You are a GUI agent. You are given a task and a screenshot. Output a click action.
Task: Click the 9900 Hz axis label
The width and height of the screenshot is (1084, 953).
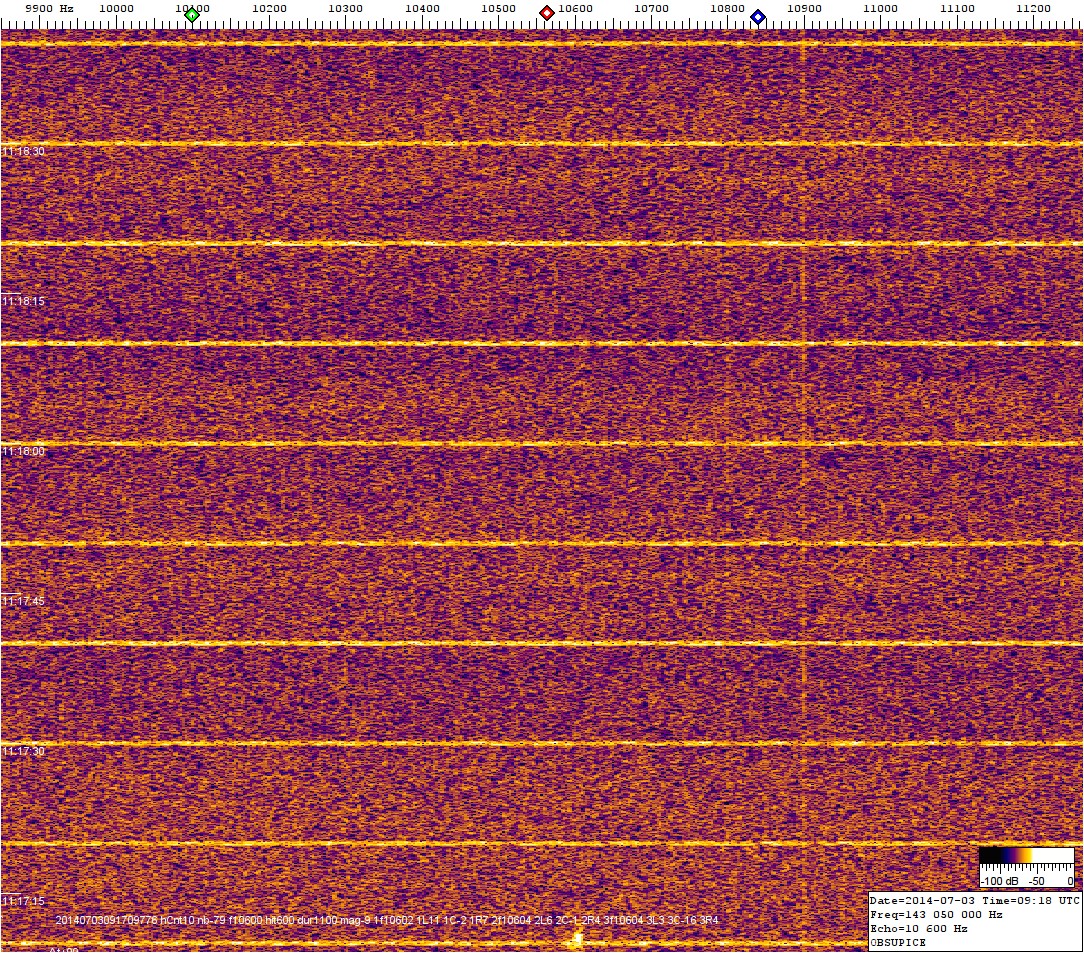49,9
